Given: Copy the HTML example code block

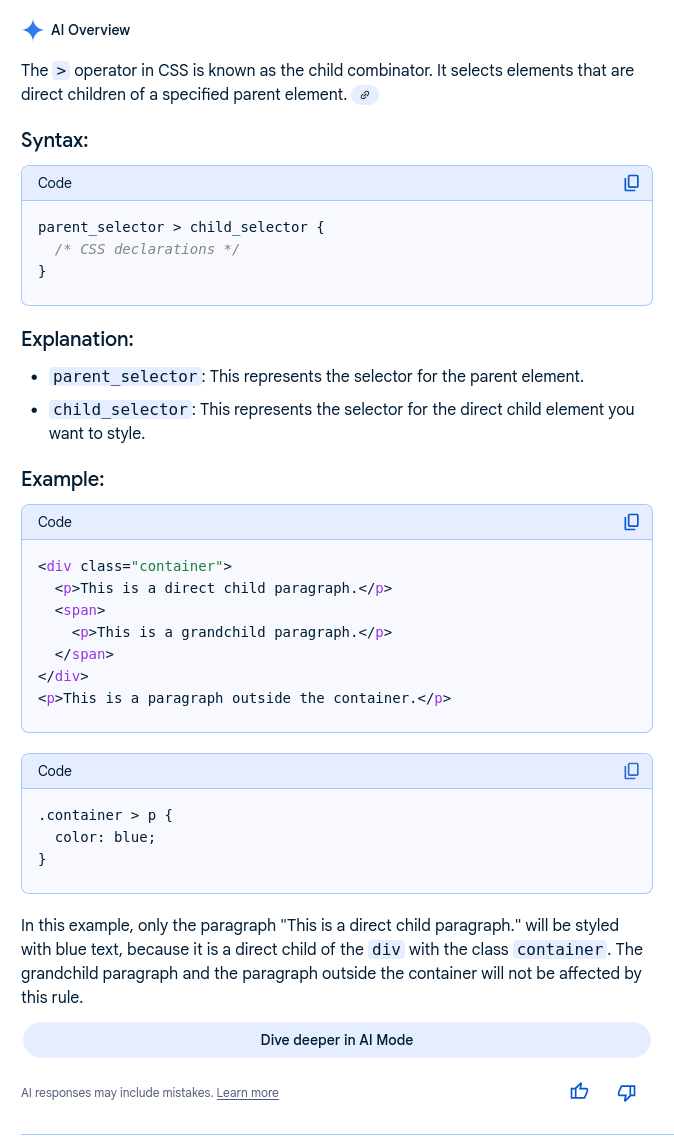Looking at the screenshot, I should pos(631,522).
